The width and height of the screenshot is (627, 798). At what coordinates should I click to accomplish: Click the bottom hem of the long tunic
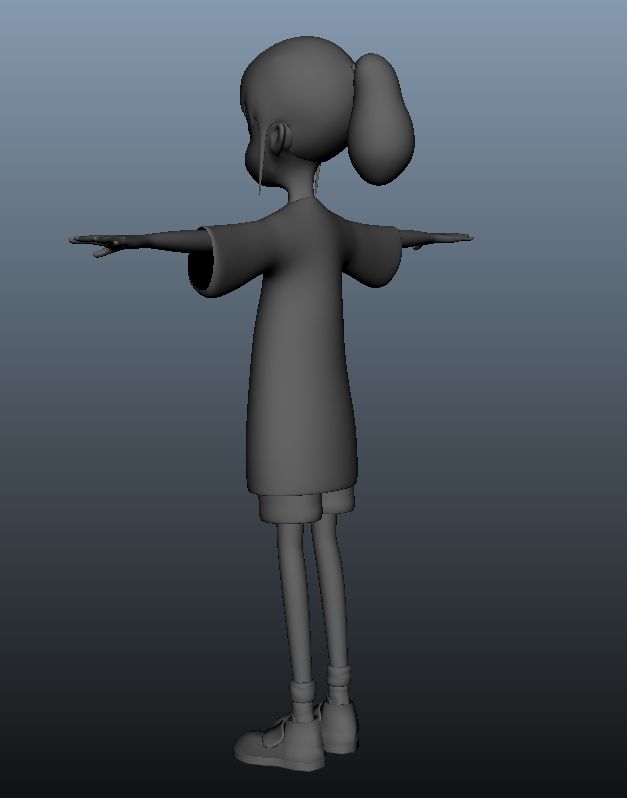click(x=300, y=487)
